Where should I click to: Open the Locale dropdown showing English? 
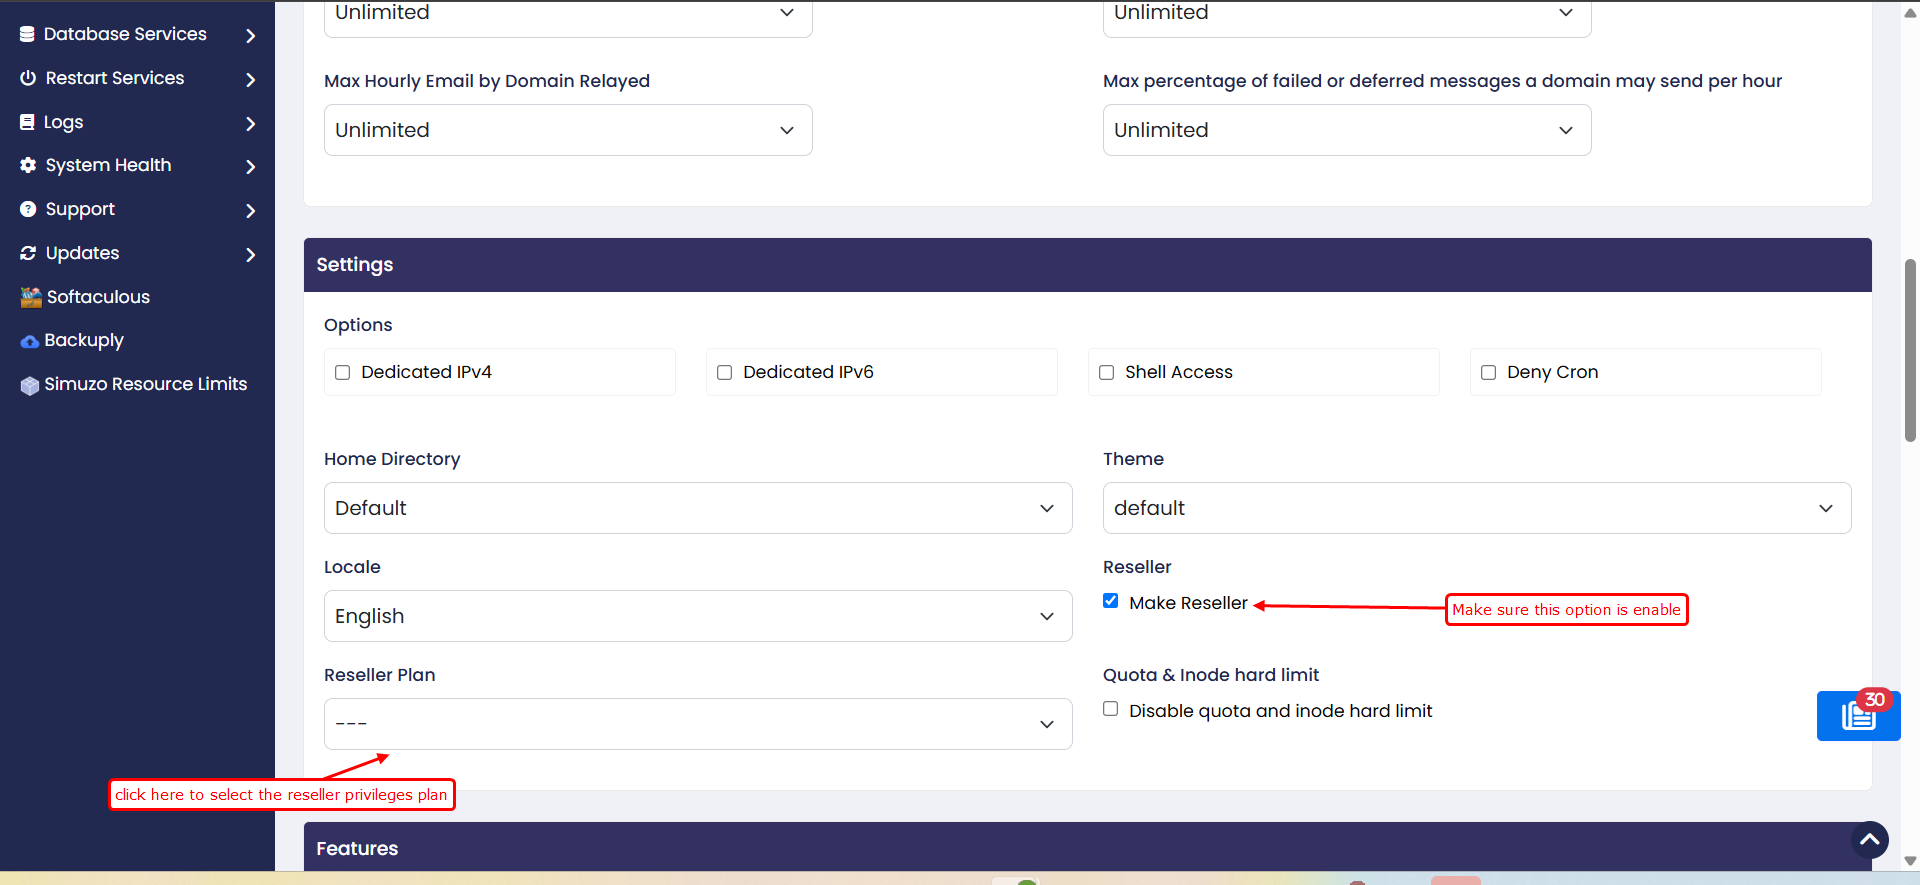(x=698, y=616)
